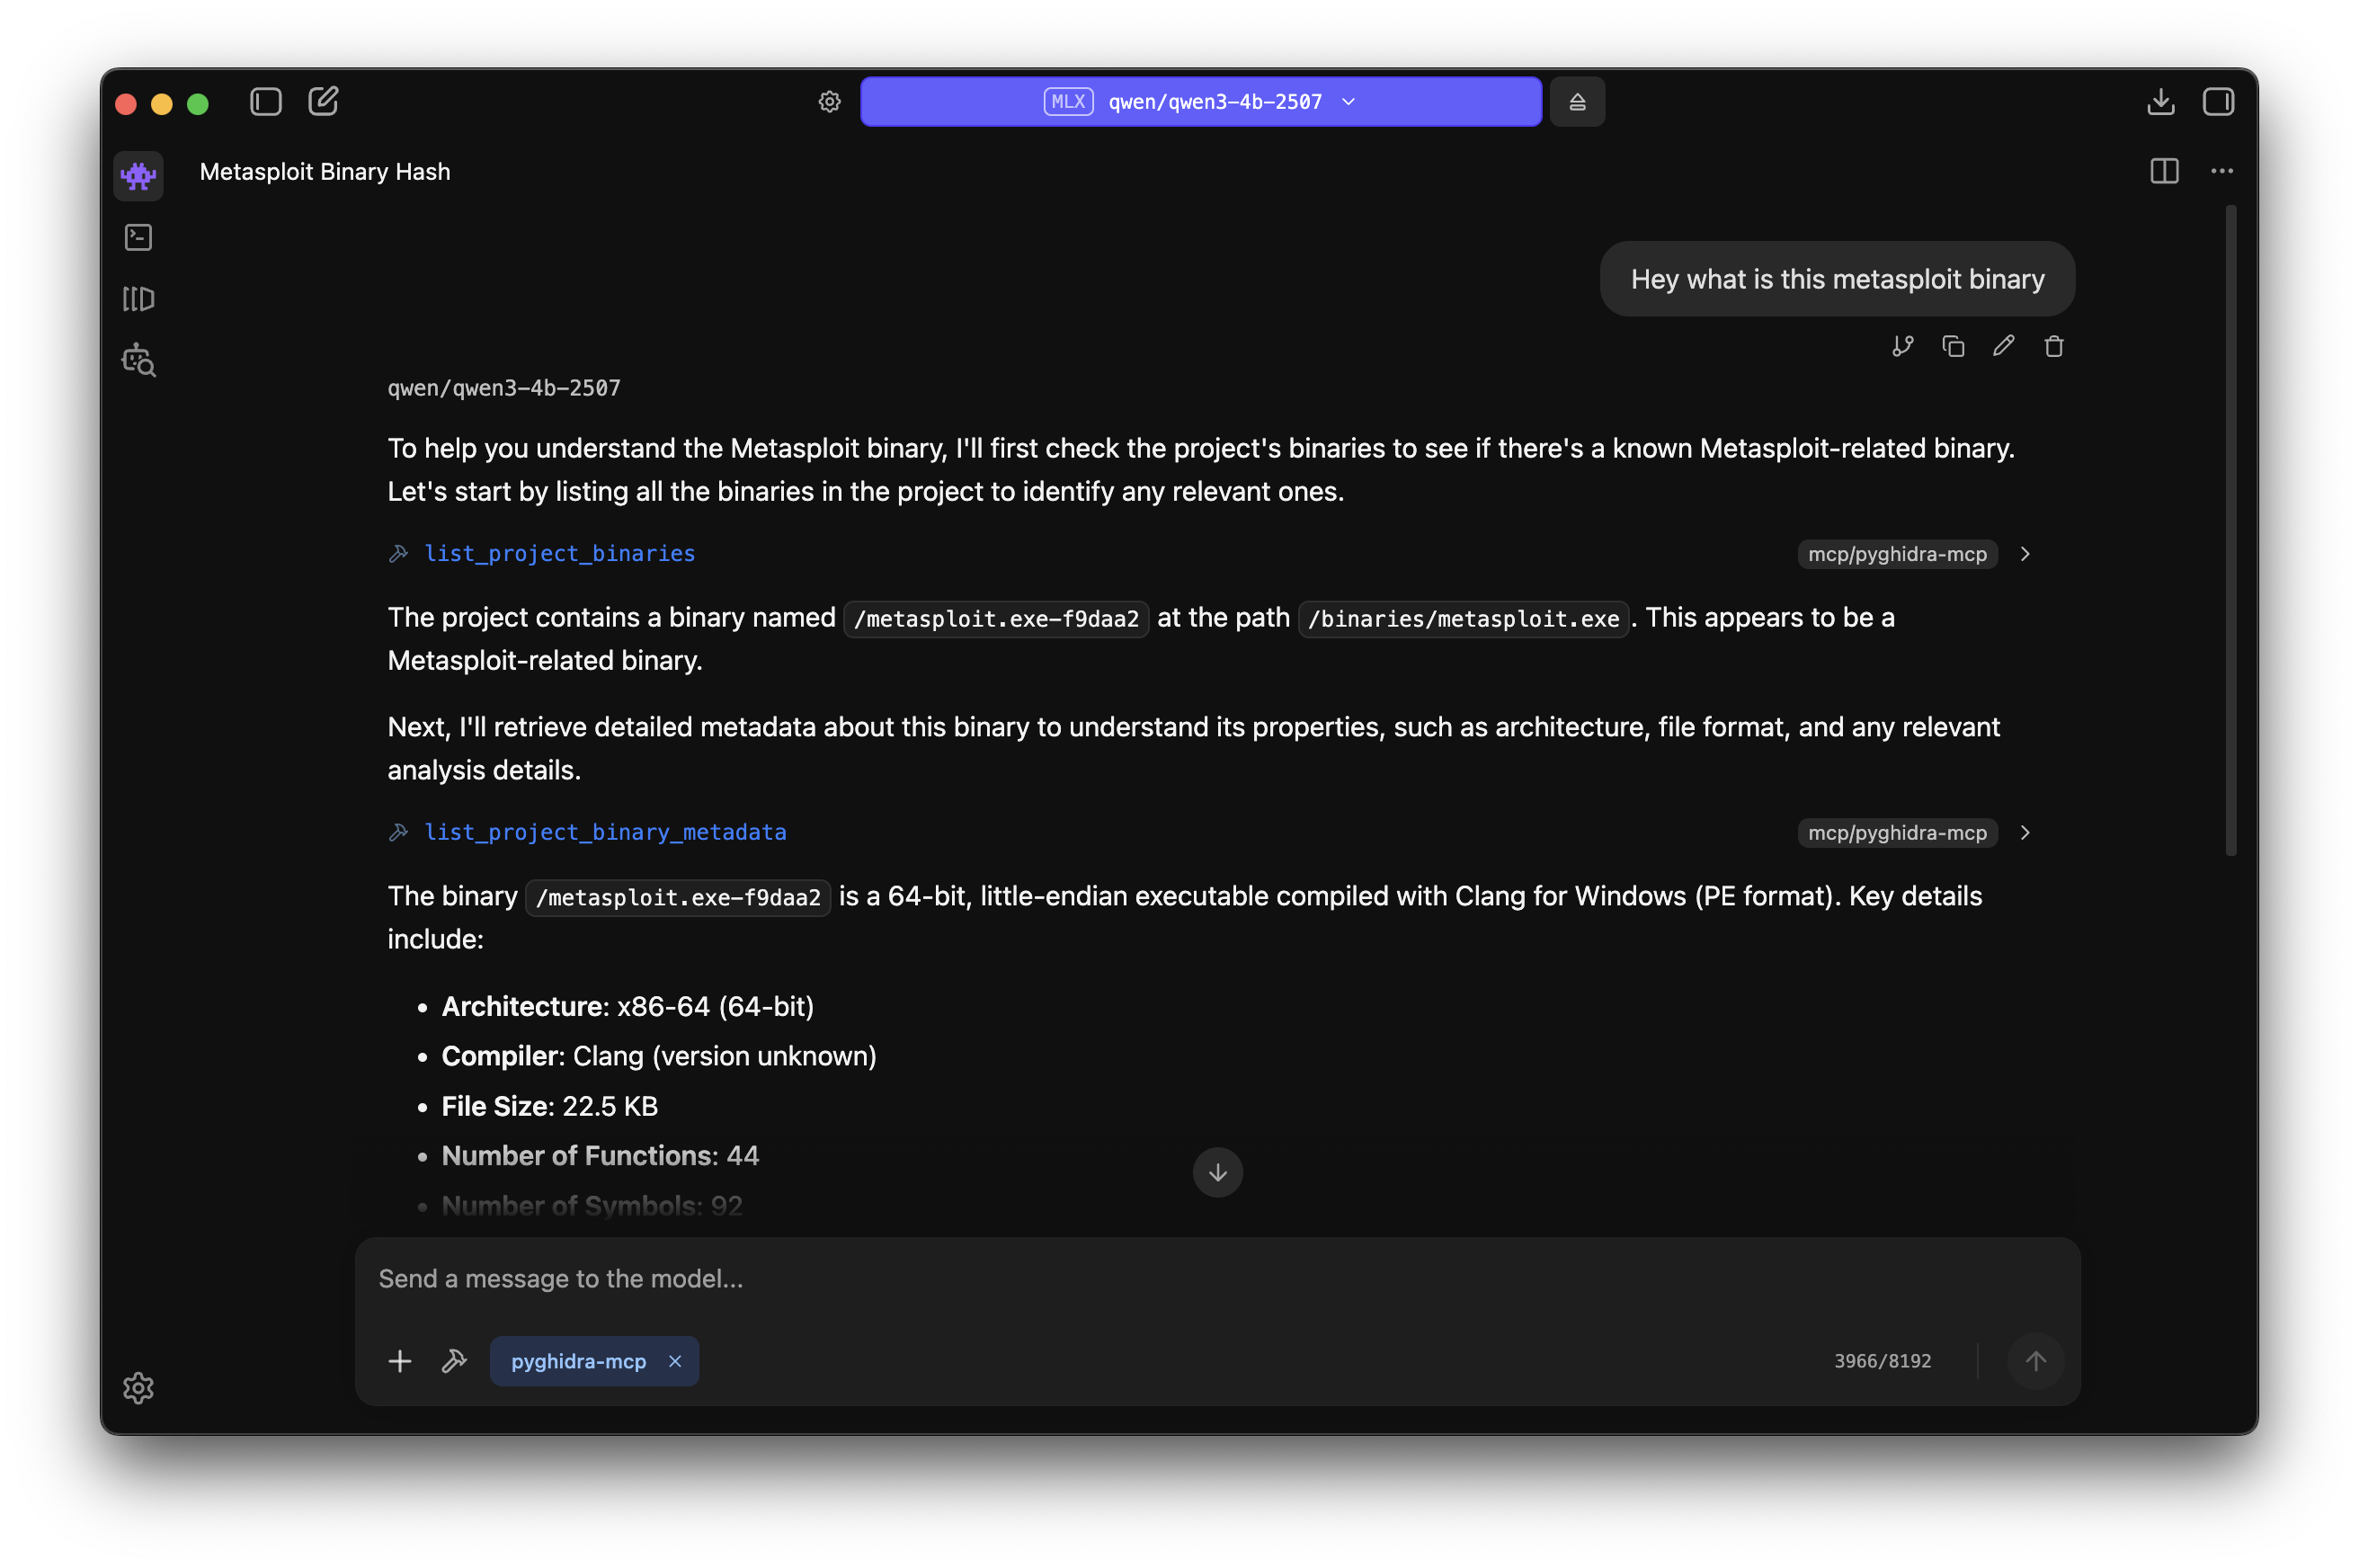Copy the user message text
Screen dimensions: 2359x1568
1953,346
